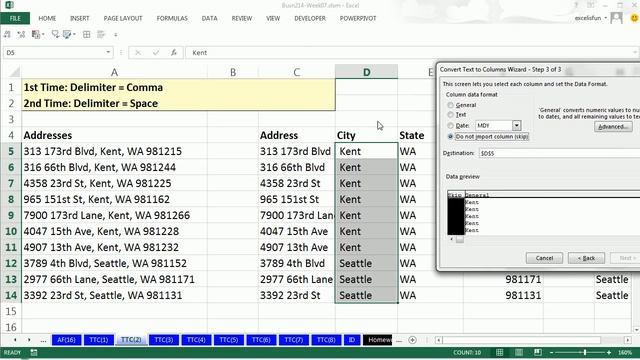This screenshot has width=640, height=360.
Task: Click previous sheet tab scroll arrow
Action: tap(15, 340)
